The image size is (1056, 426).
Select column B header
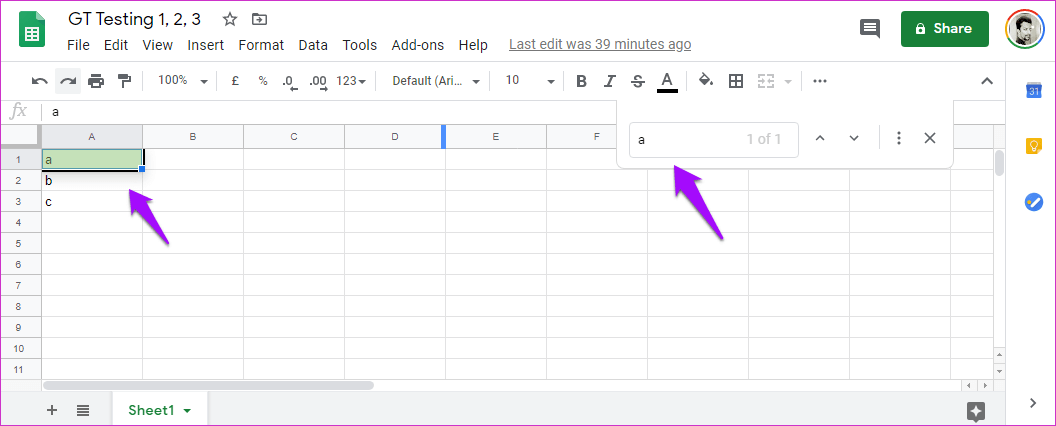pos(193,137)
